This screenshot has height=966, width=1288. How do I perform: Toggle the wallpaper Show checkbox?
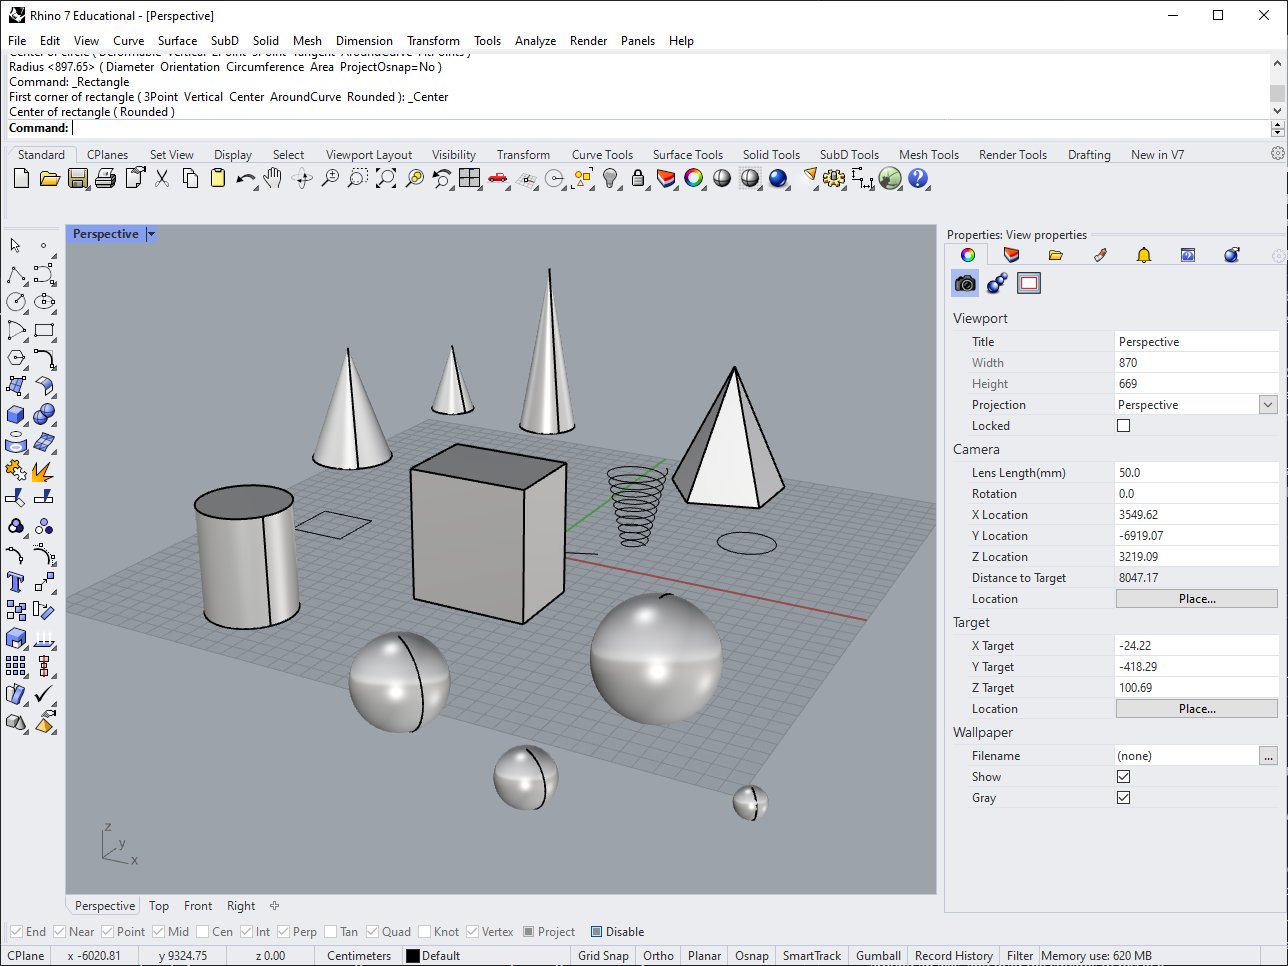pos(1124,777)
